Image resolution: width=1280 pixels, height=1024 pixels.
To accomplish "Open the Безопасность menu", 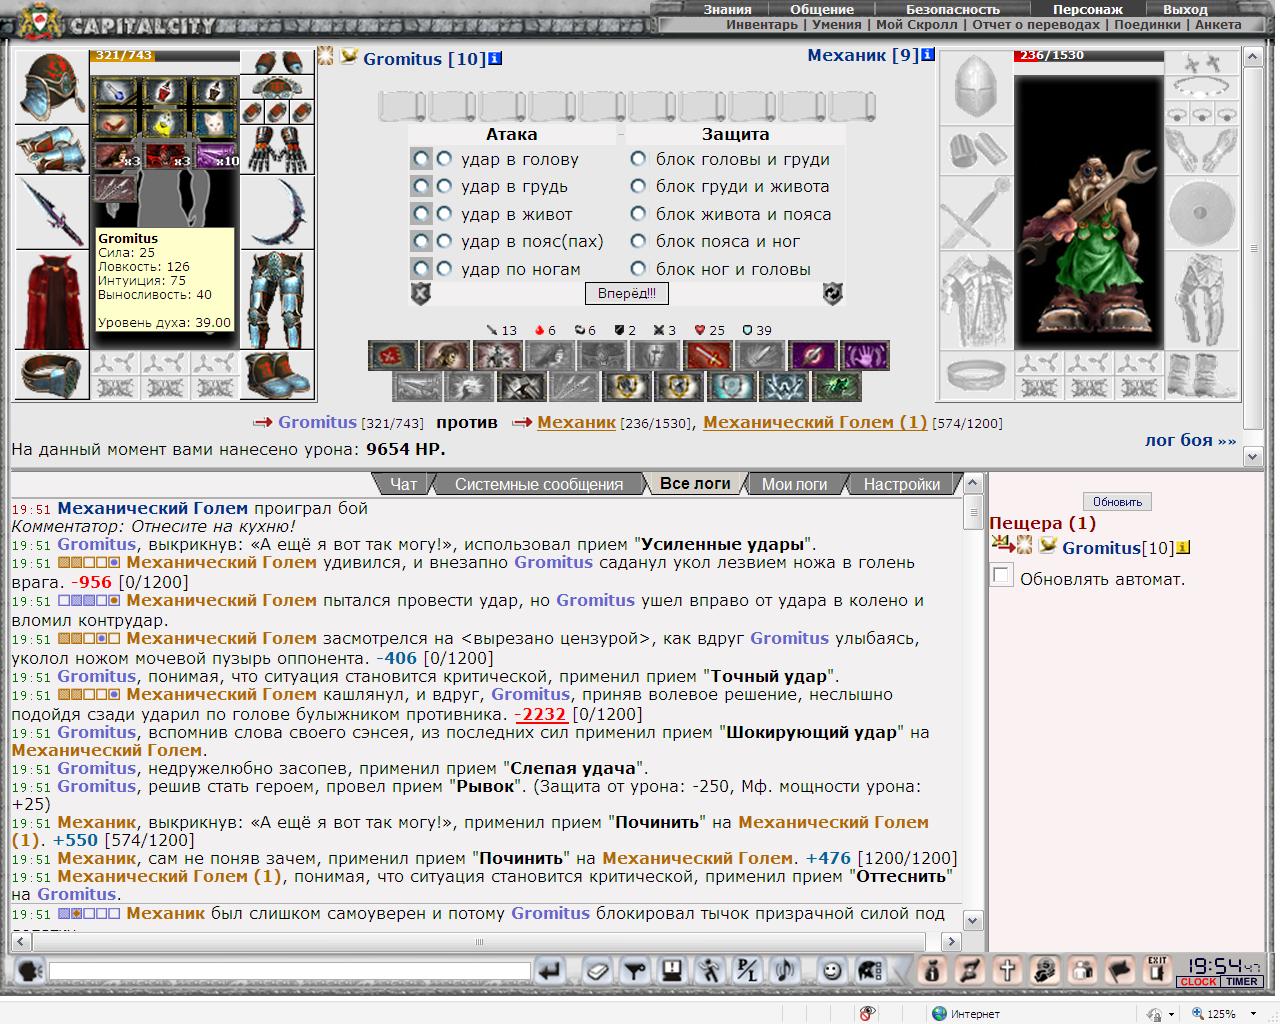I will click(953, 9).
